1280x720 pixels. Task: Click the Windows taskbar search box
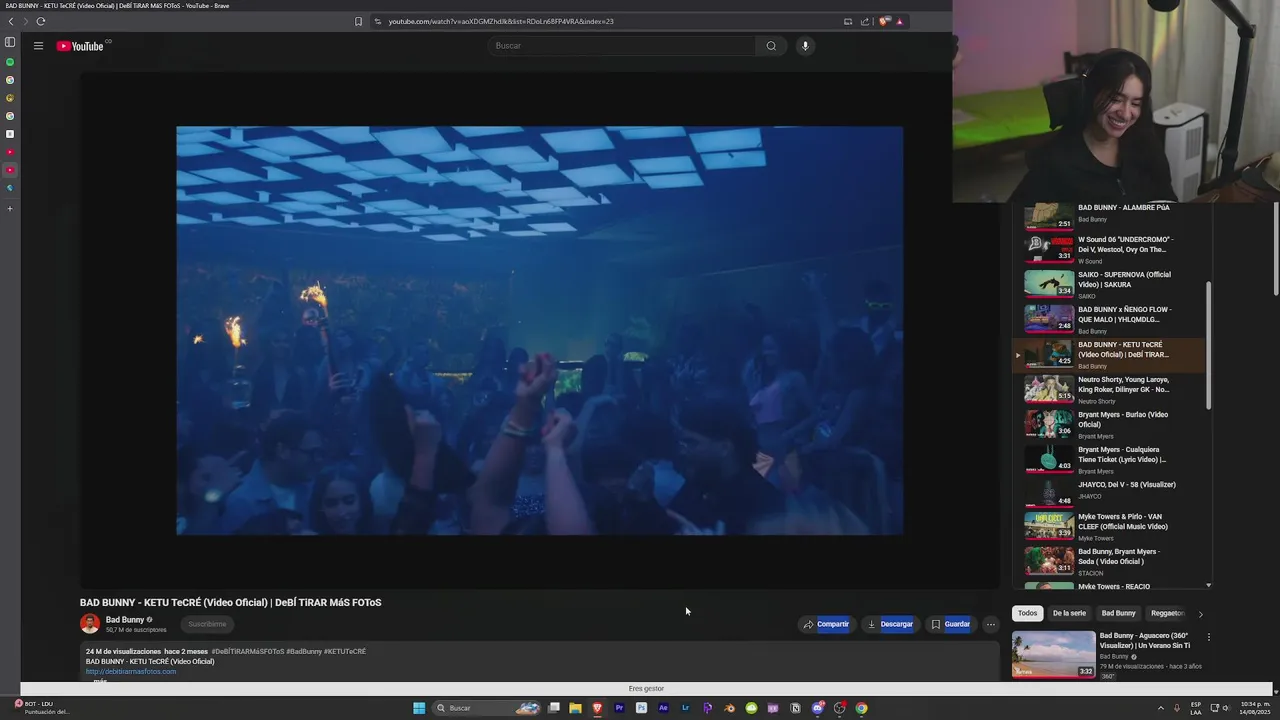click(x=487, y=708)
